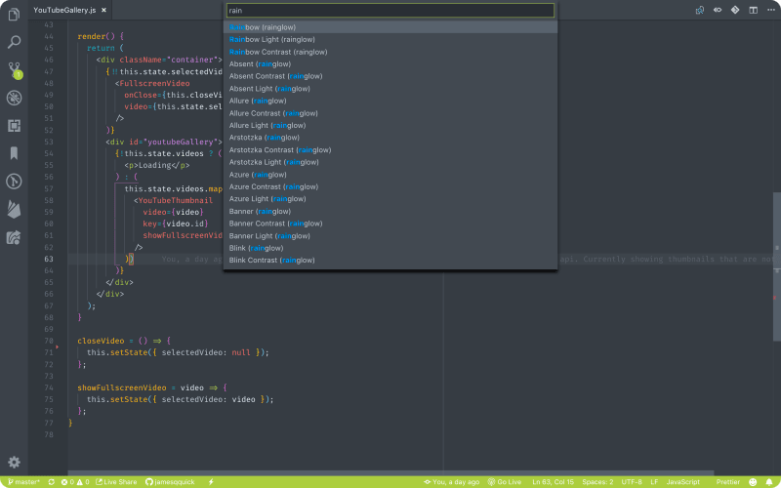Viewport: 781px width, 488px height.
Task: Open the UTF-8 encoding selector
Action: click(632, 482)
